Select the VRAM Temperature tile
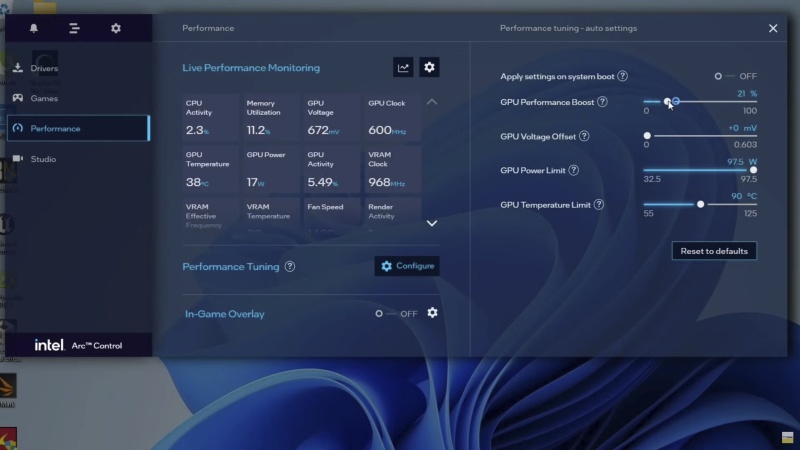The width and height of the screenshot is (800, 450). pyautogui.click(x=270, y=216)
